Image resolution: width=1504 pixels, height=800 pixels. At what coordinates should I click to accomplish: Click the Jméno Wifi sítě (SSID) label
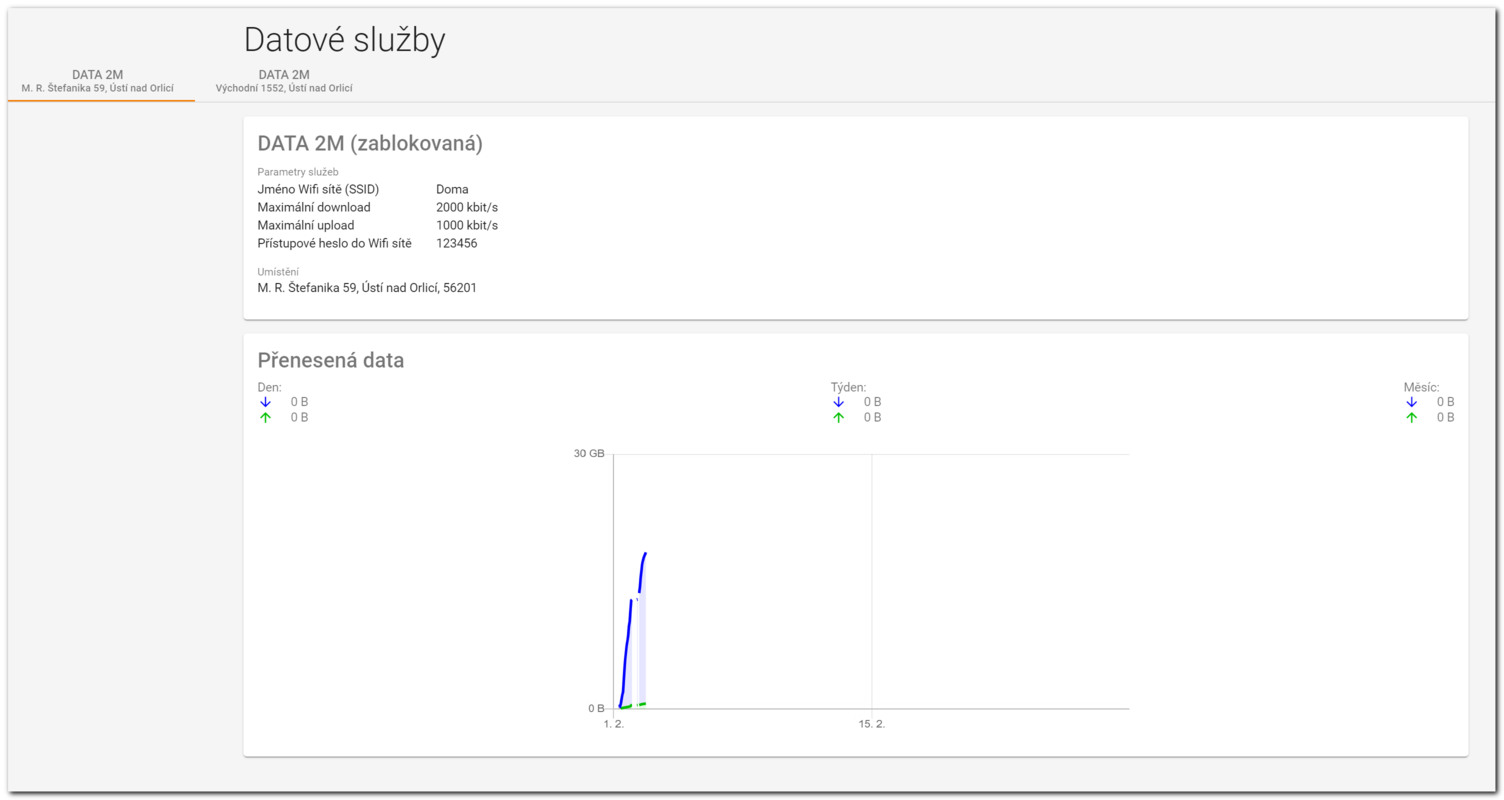[x=318, y=189]
